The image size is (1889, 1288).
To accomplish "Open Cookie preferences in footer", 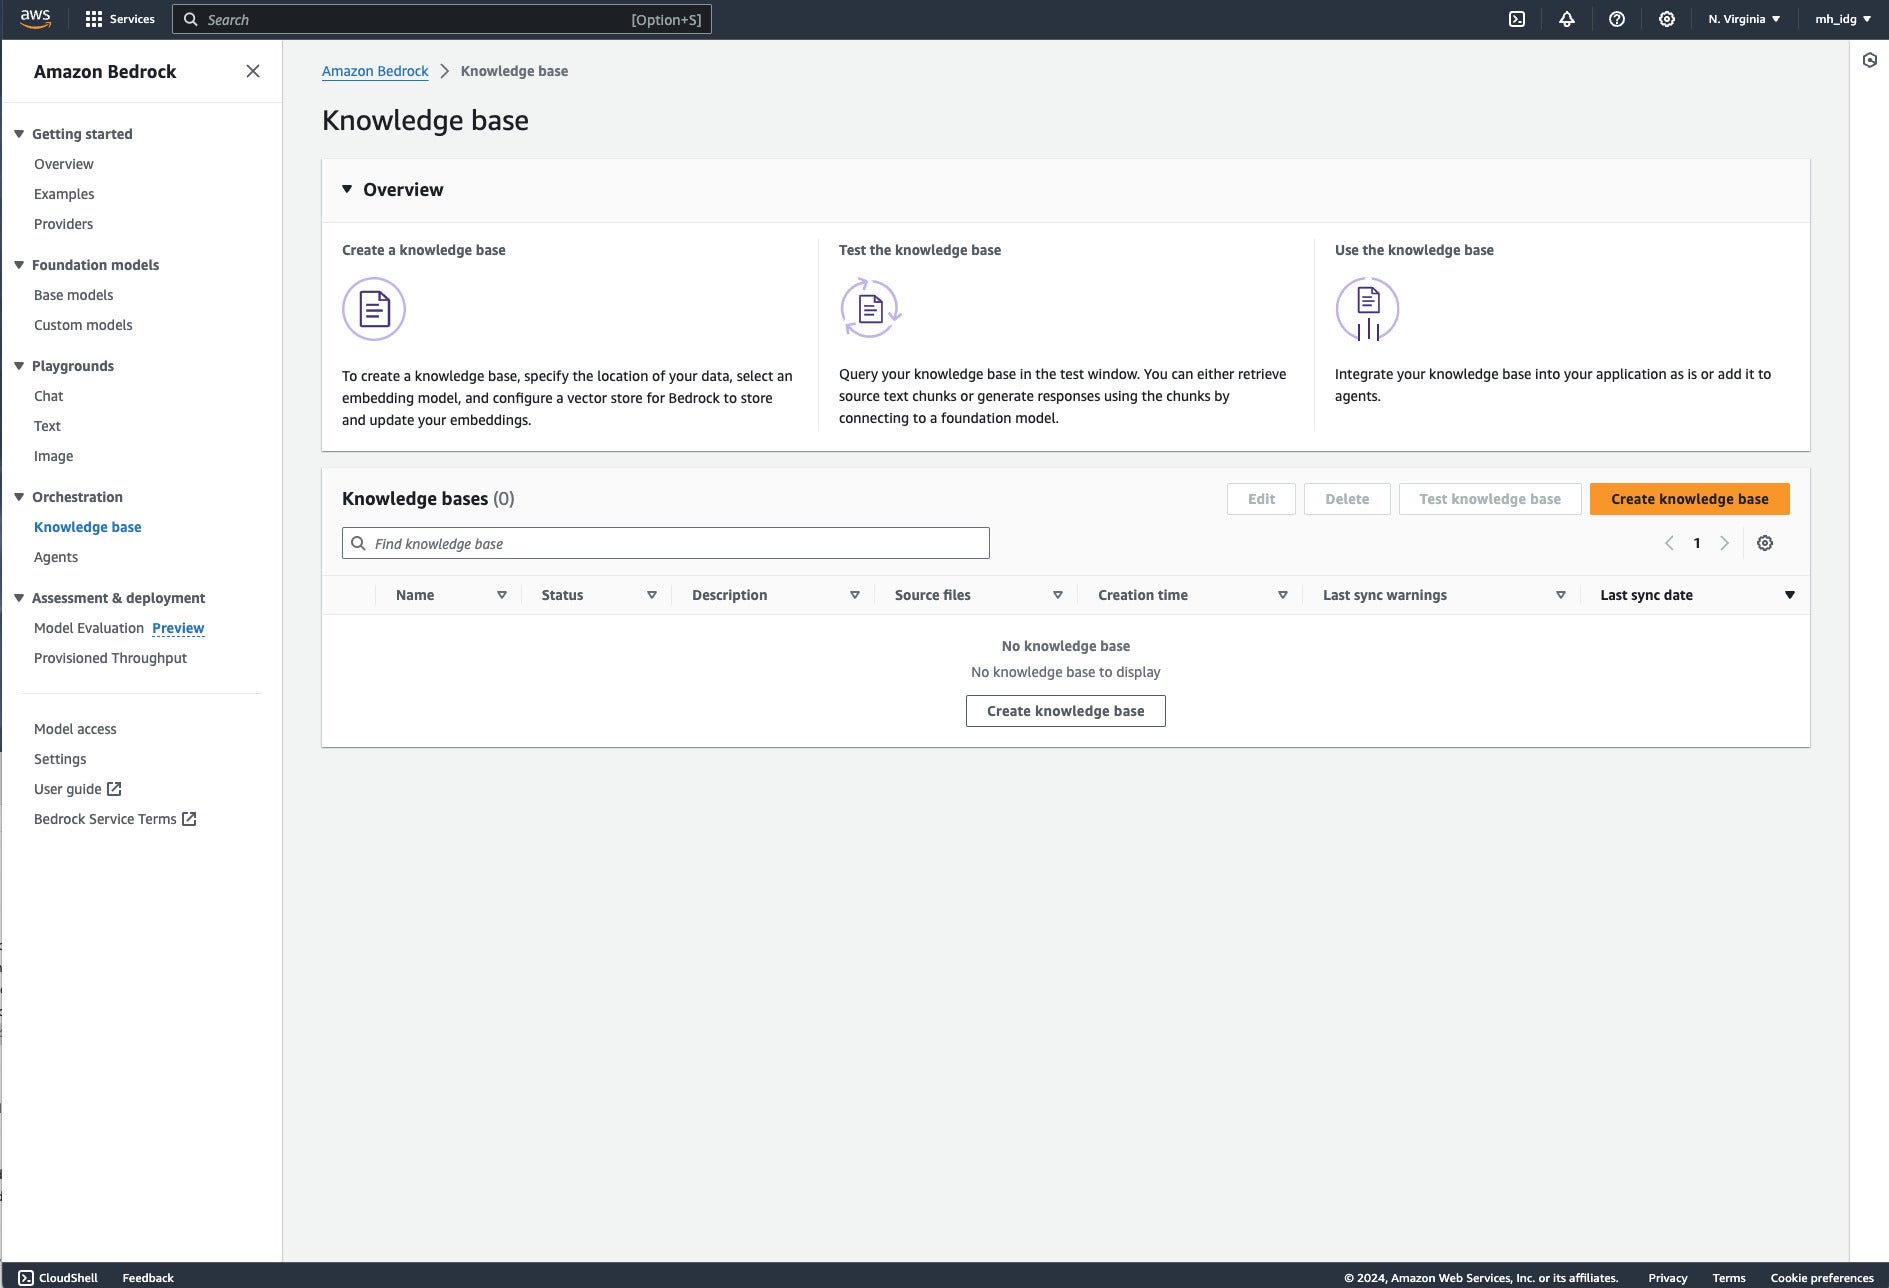I will 1822,1278.
